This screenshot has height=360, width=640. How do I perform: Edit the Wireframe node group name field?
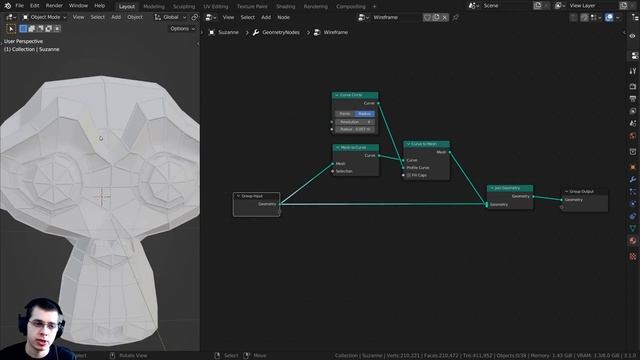point(396,17)
